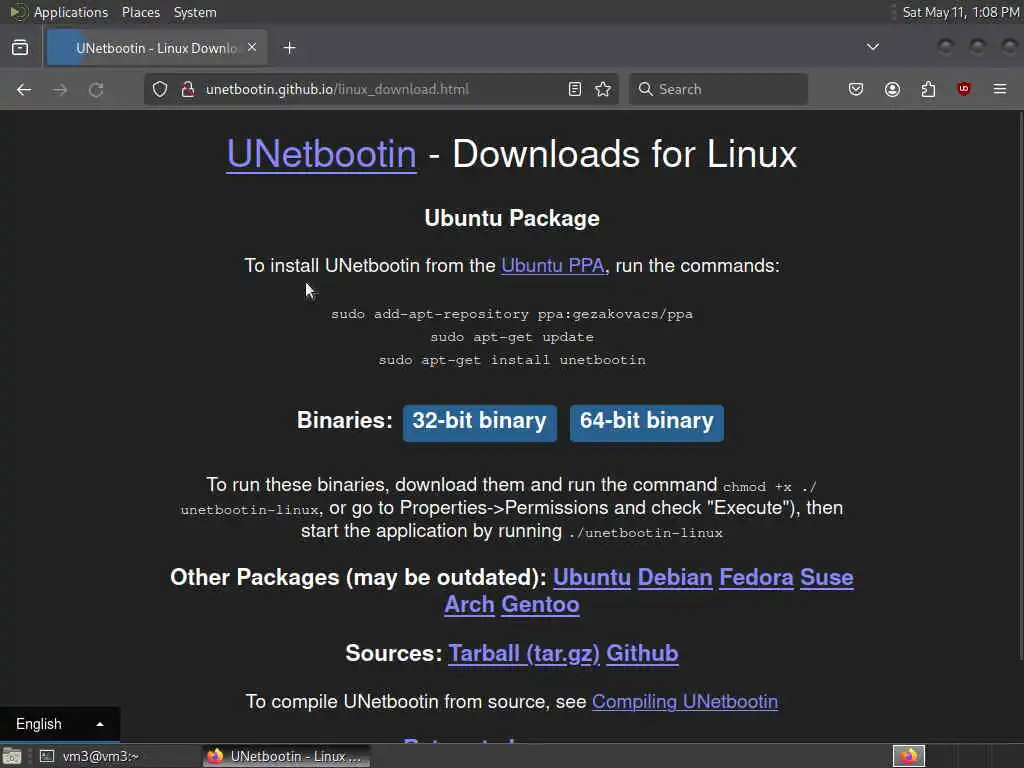The height and width of the screenshot is (768, 1024).
Task: Click the page vertical scrollbar
Action: coord(1021,385)
